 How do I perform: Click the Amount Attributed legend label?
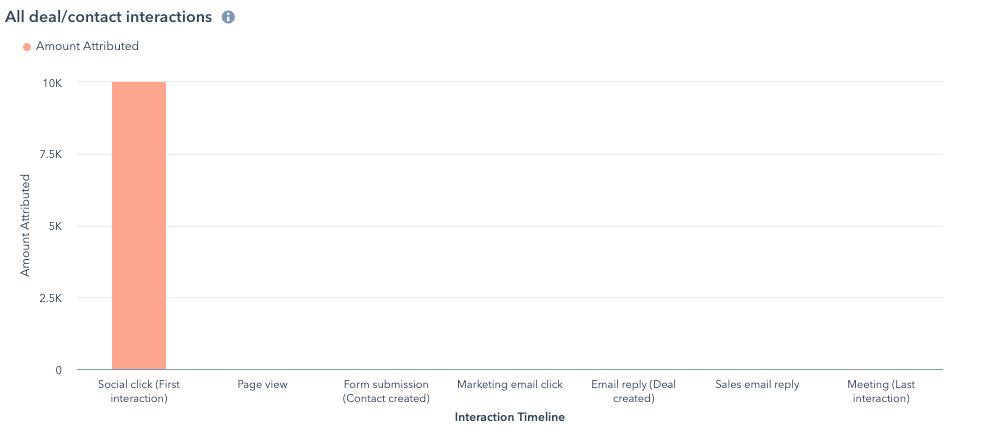87,46
